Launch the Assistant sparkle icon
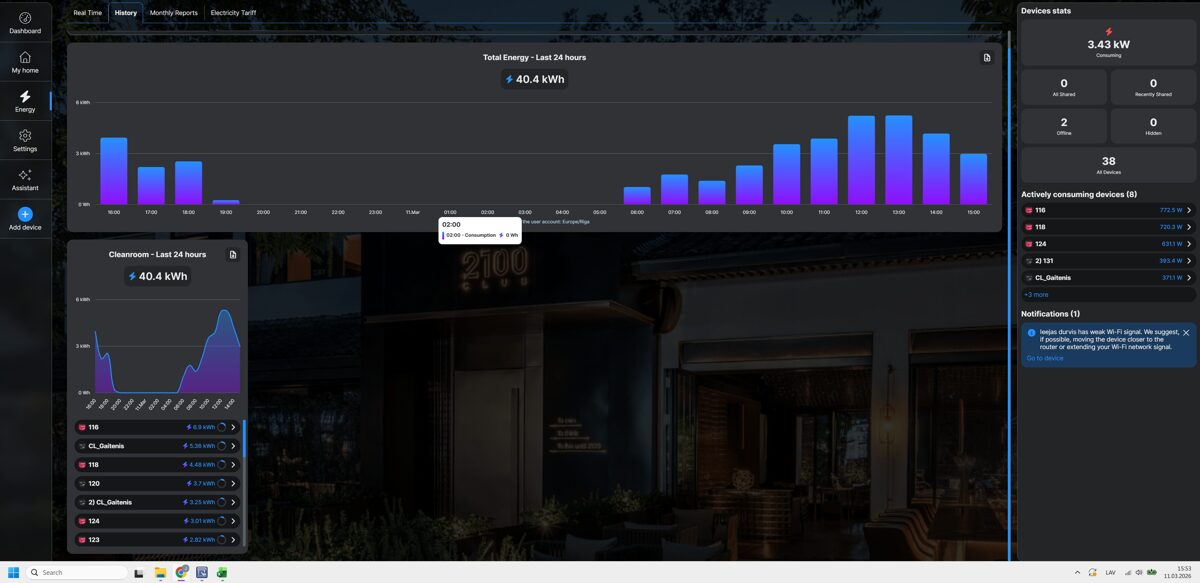Screen dimensions: 1200x583 pos(25,180)
